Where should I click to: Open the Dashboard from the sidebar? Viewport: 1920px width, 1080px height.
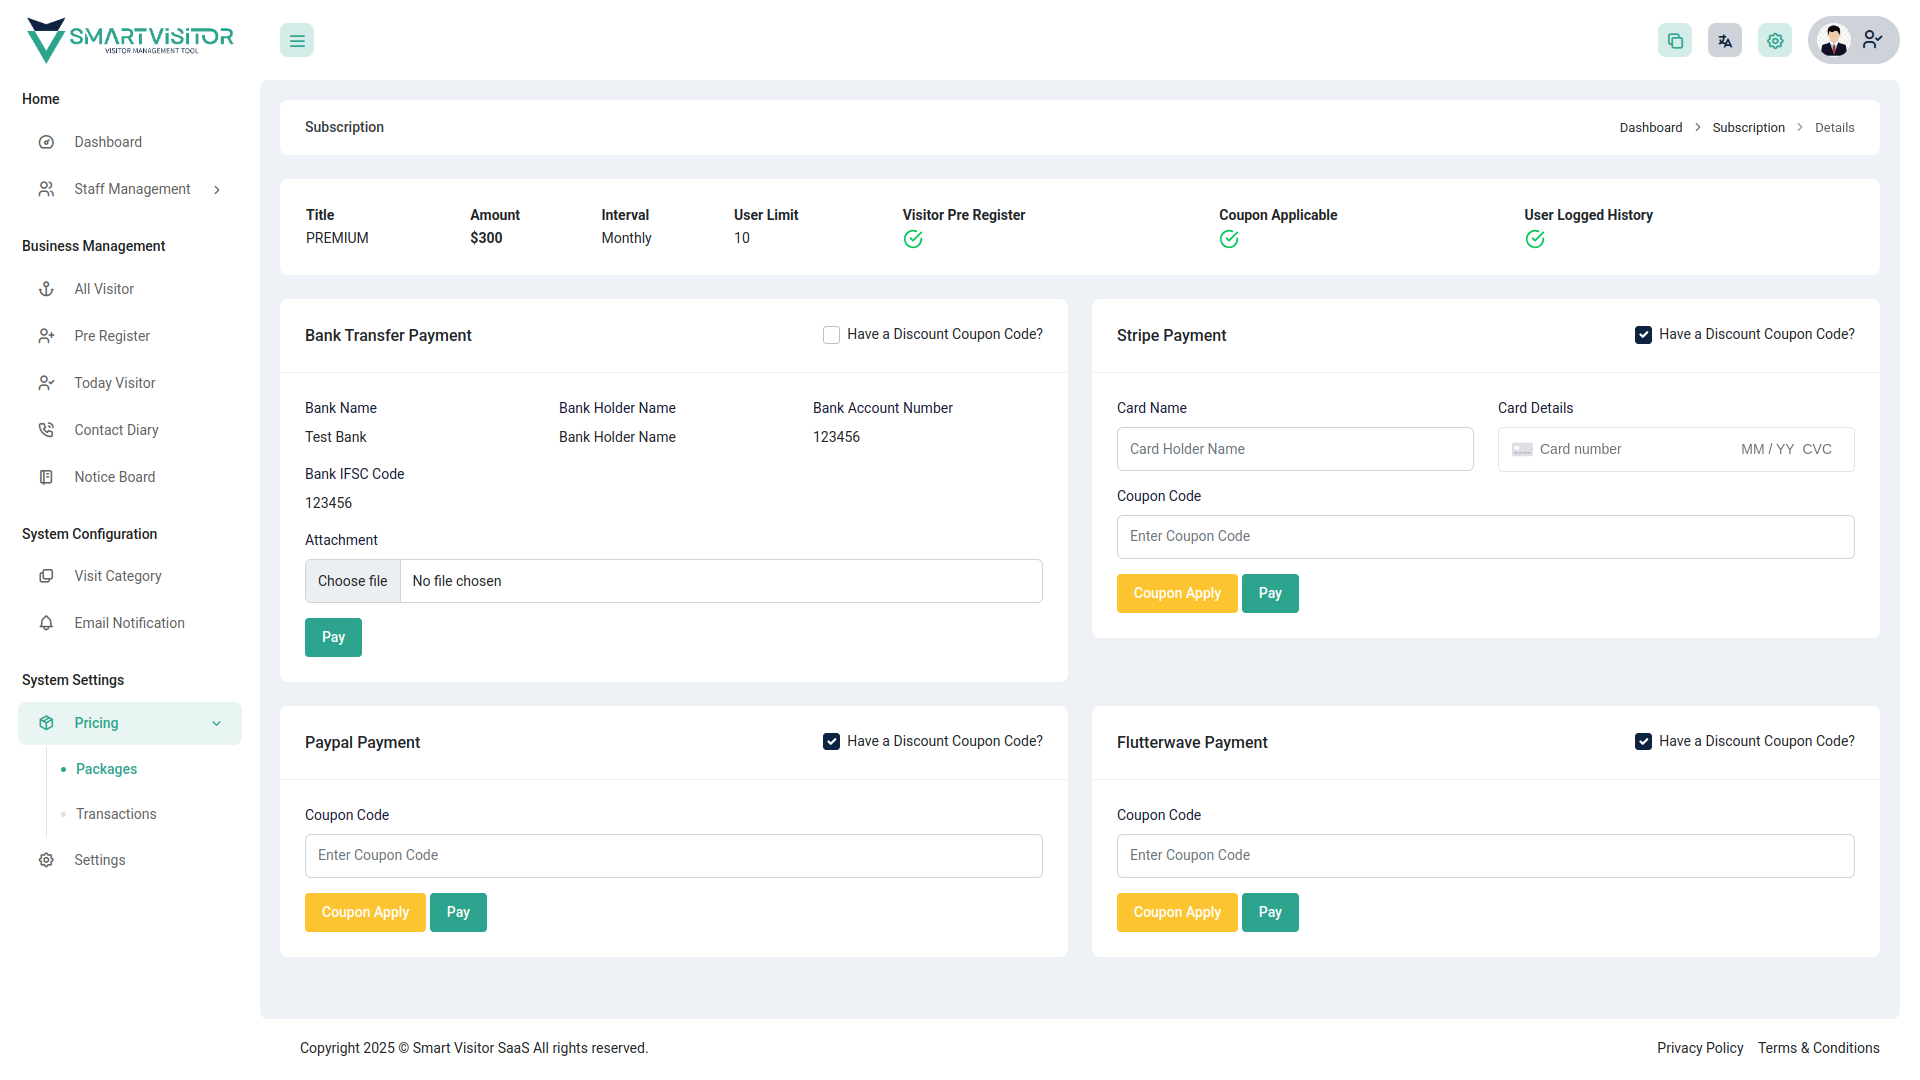107,141
